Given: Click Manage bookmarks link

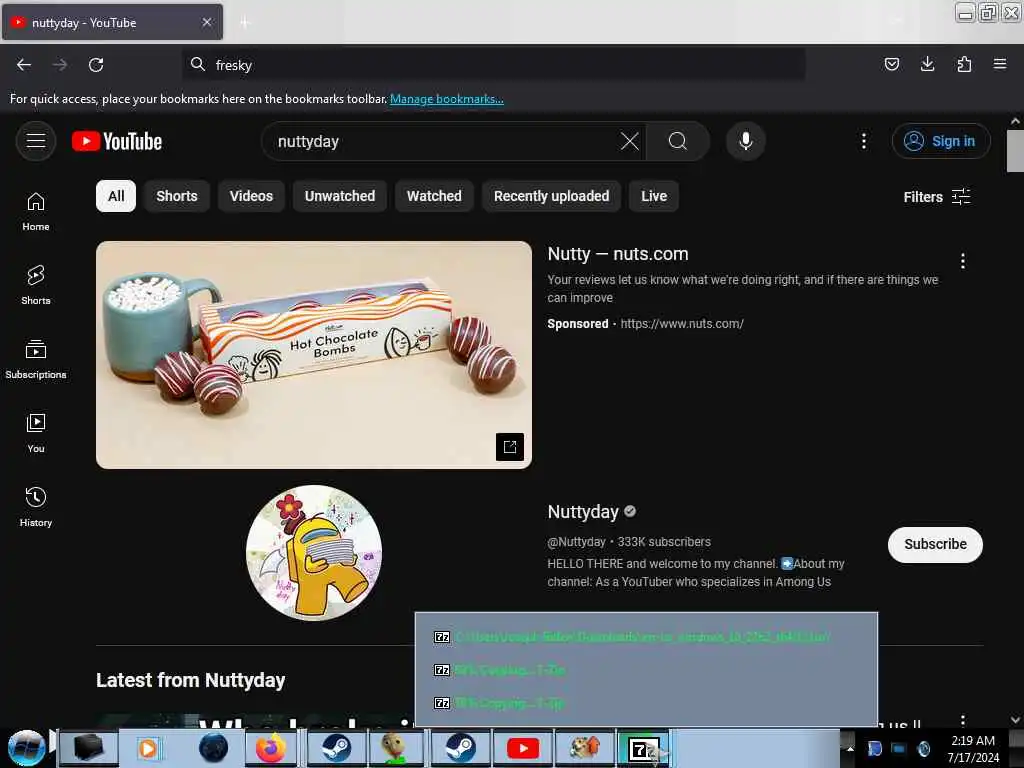Looking at the screenshot, I should [x=447, y=99].
